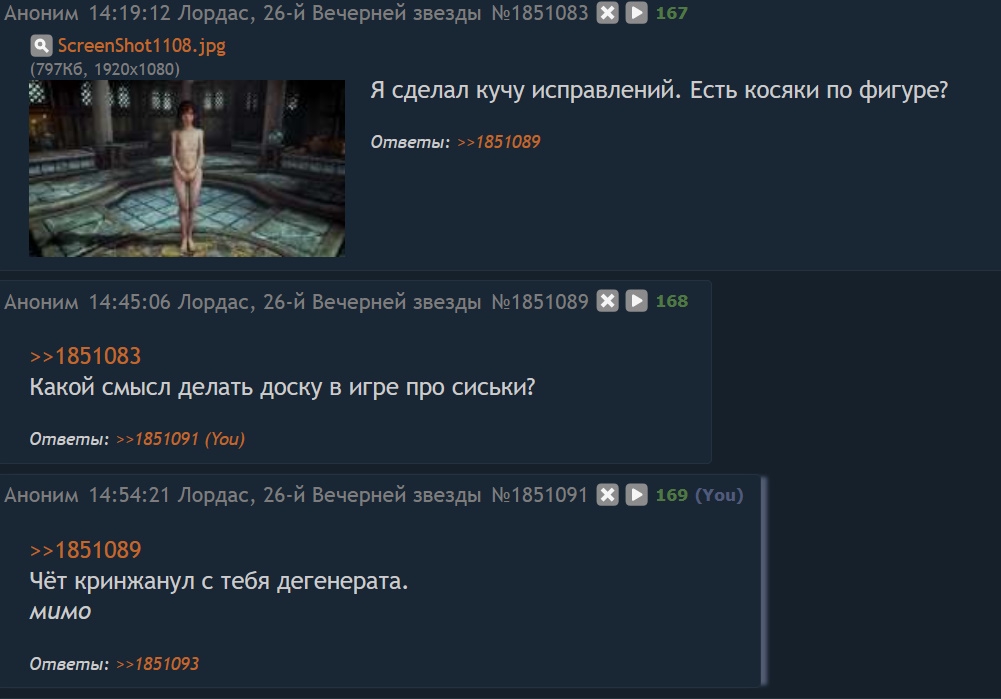This screenshot has width=1001, height=699.
Task: Click the hide (X) icon on post №1851083
Action: pos(607,13)
